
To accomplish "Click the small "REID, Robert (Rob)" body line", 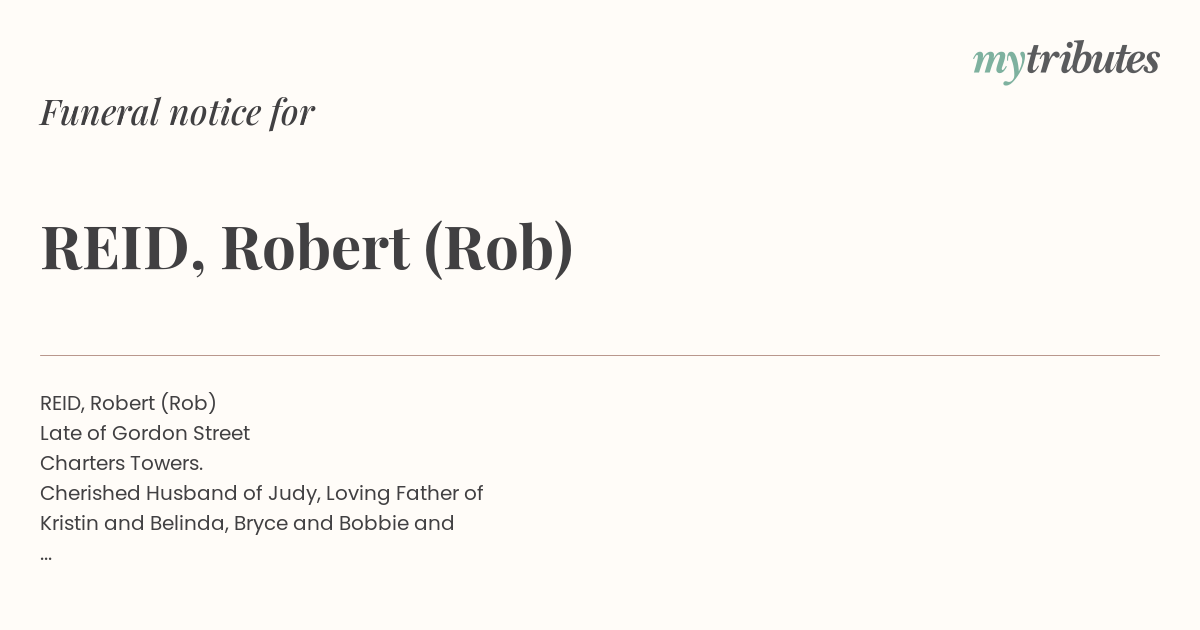I will pos(128,403).
